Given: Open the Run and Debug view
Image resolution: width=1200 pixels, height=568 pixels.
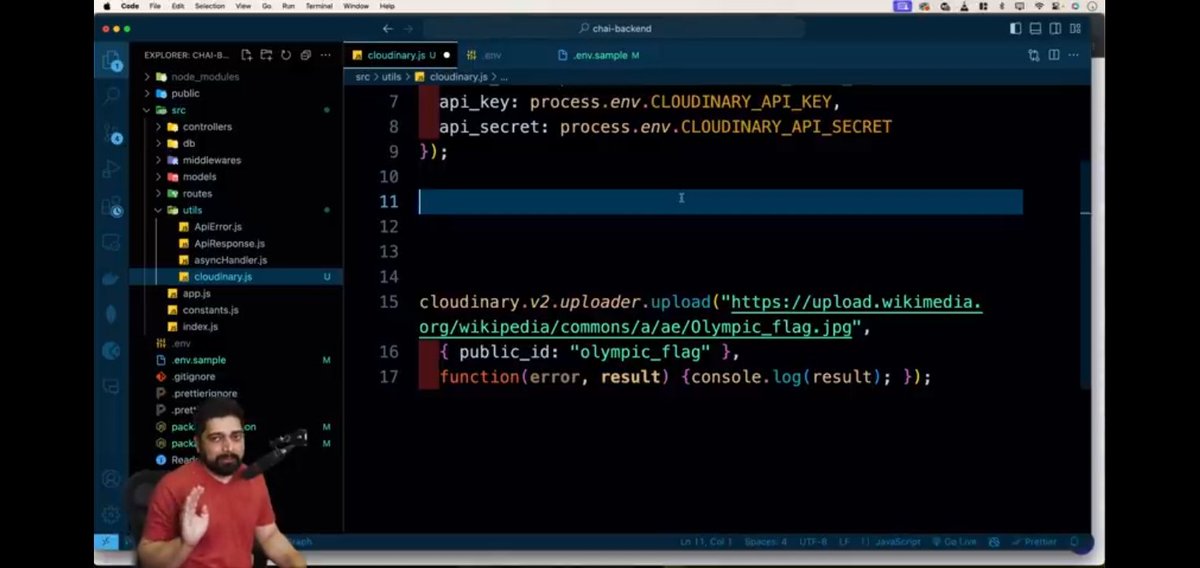Looking at the screenshot, I should coord(111,170).
